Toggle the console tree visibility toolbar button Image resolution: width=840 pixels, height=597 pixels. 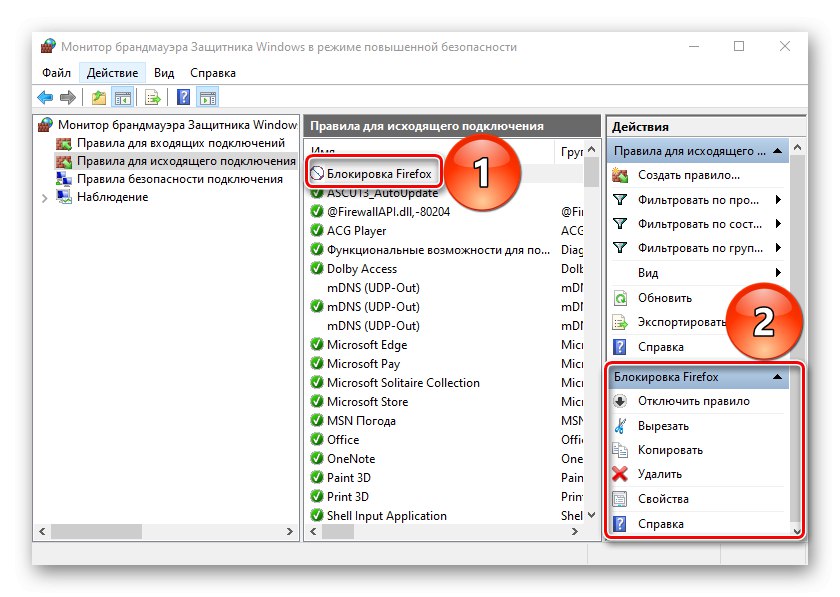coord(123,96)
